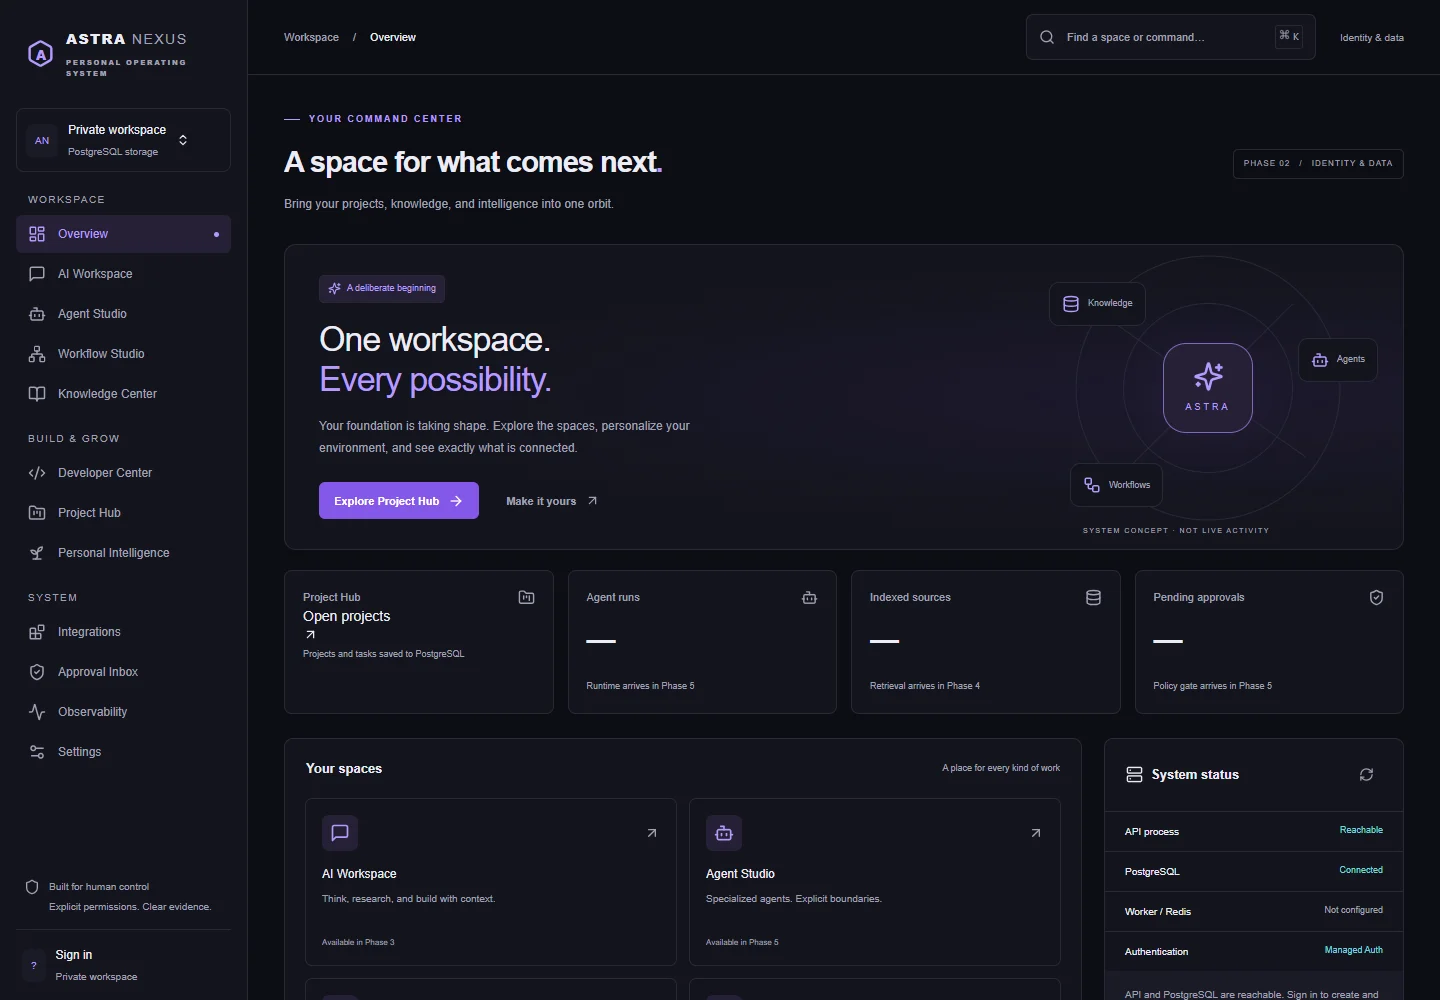The height and width of the screenshot is (1000, 1440).
Task: Click the PostgreSQL Connected status
Action: click(1361, 870)
